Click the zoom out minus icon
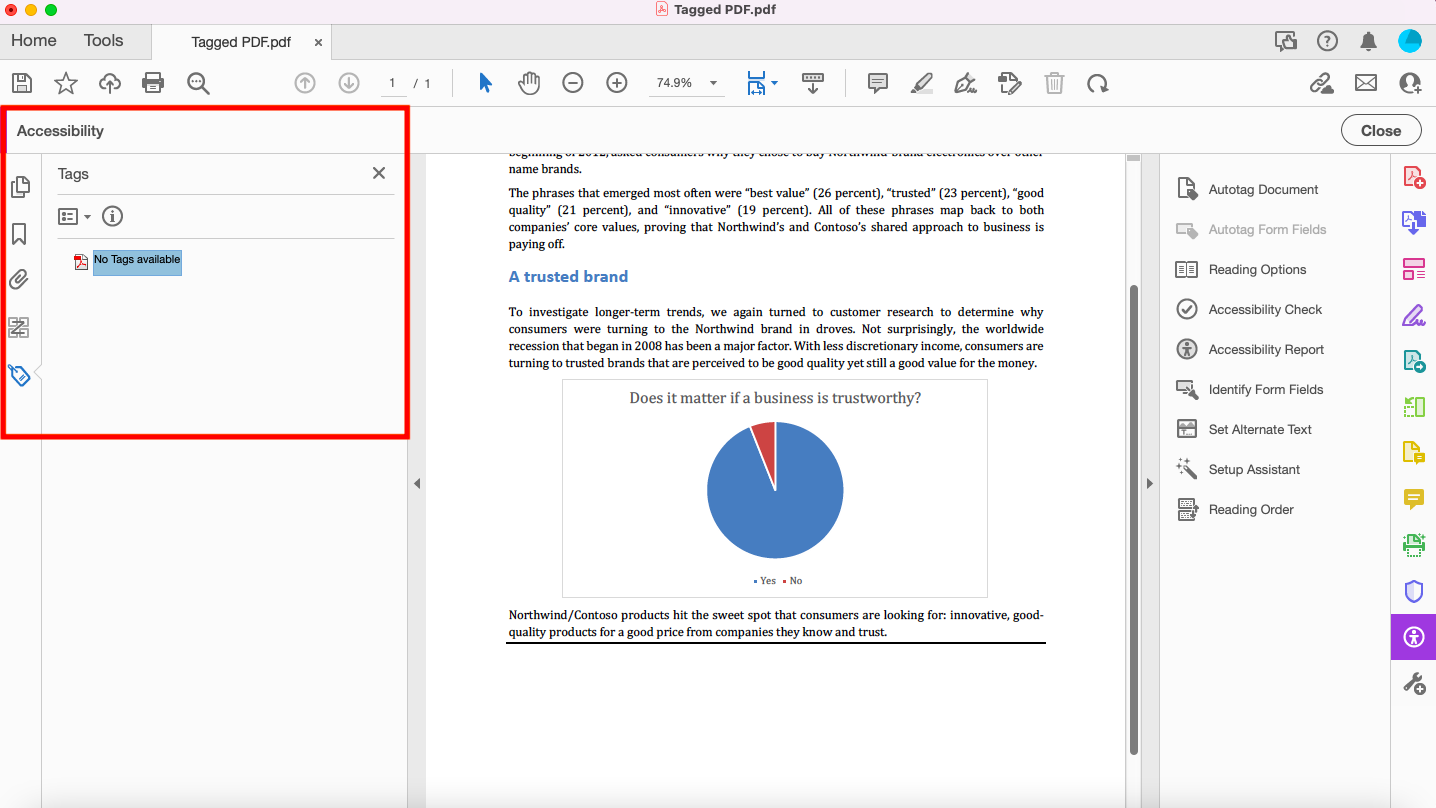This screenshot has width=1436, height=808. (573, 83)
